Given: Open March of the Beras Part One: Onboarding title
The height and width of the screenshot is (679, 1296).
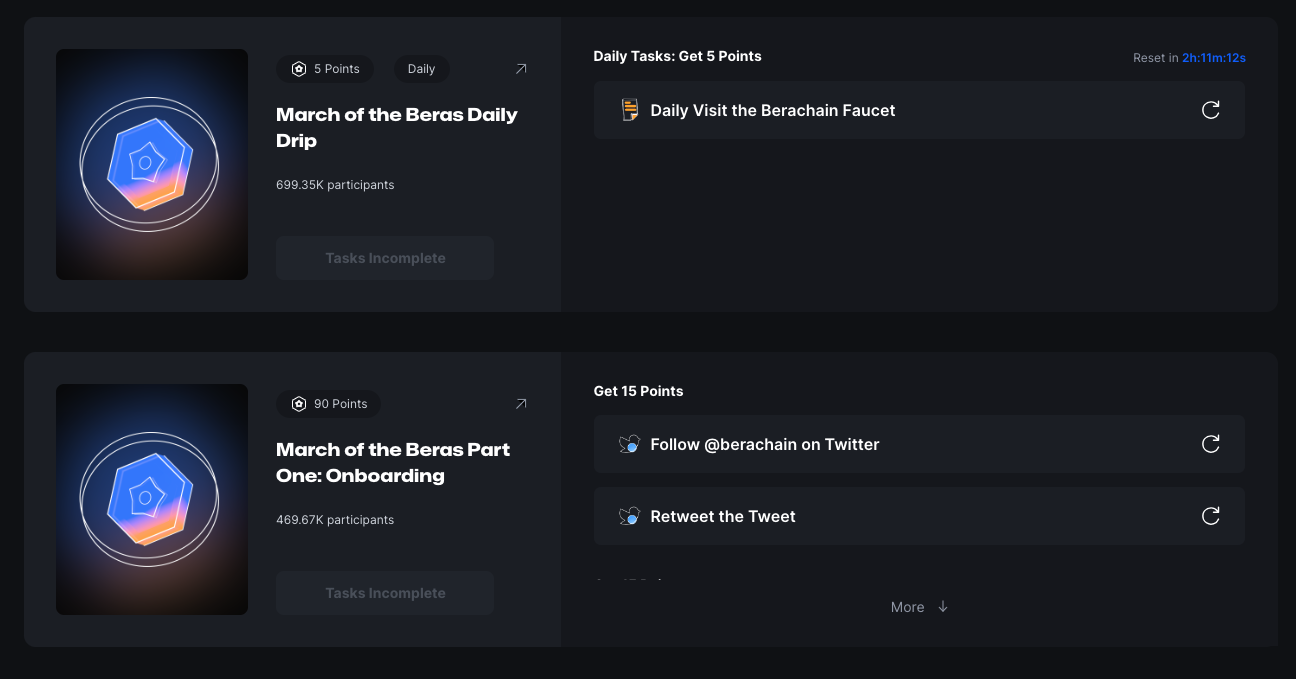Looking at the screenshot, I should point(393,462).
